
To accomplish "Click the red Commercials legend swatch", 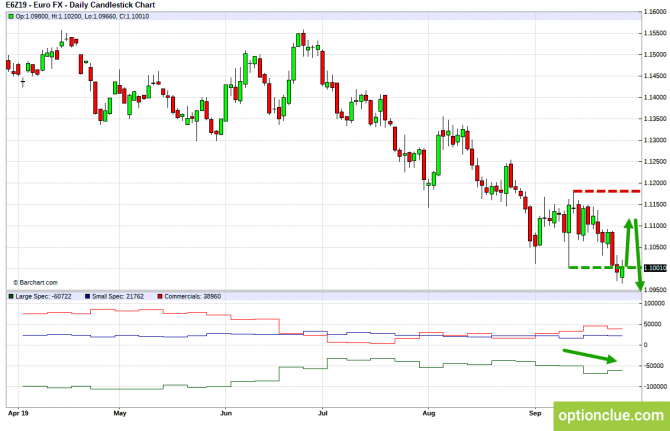I will 160,296.
